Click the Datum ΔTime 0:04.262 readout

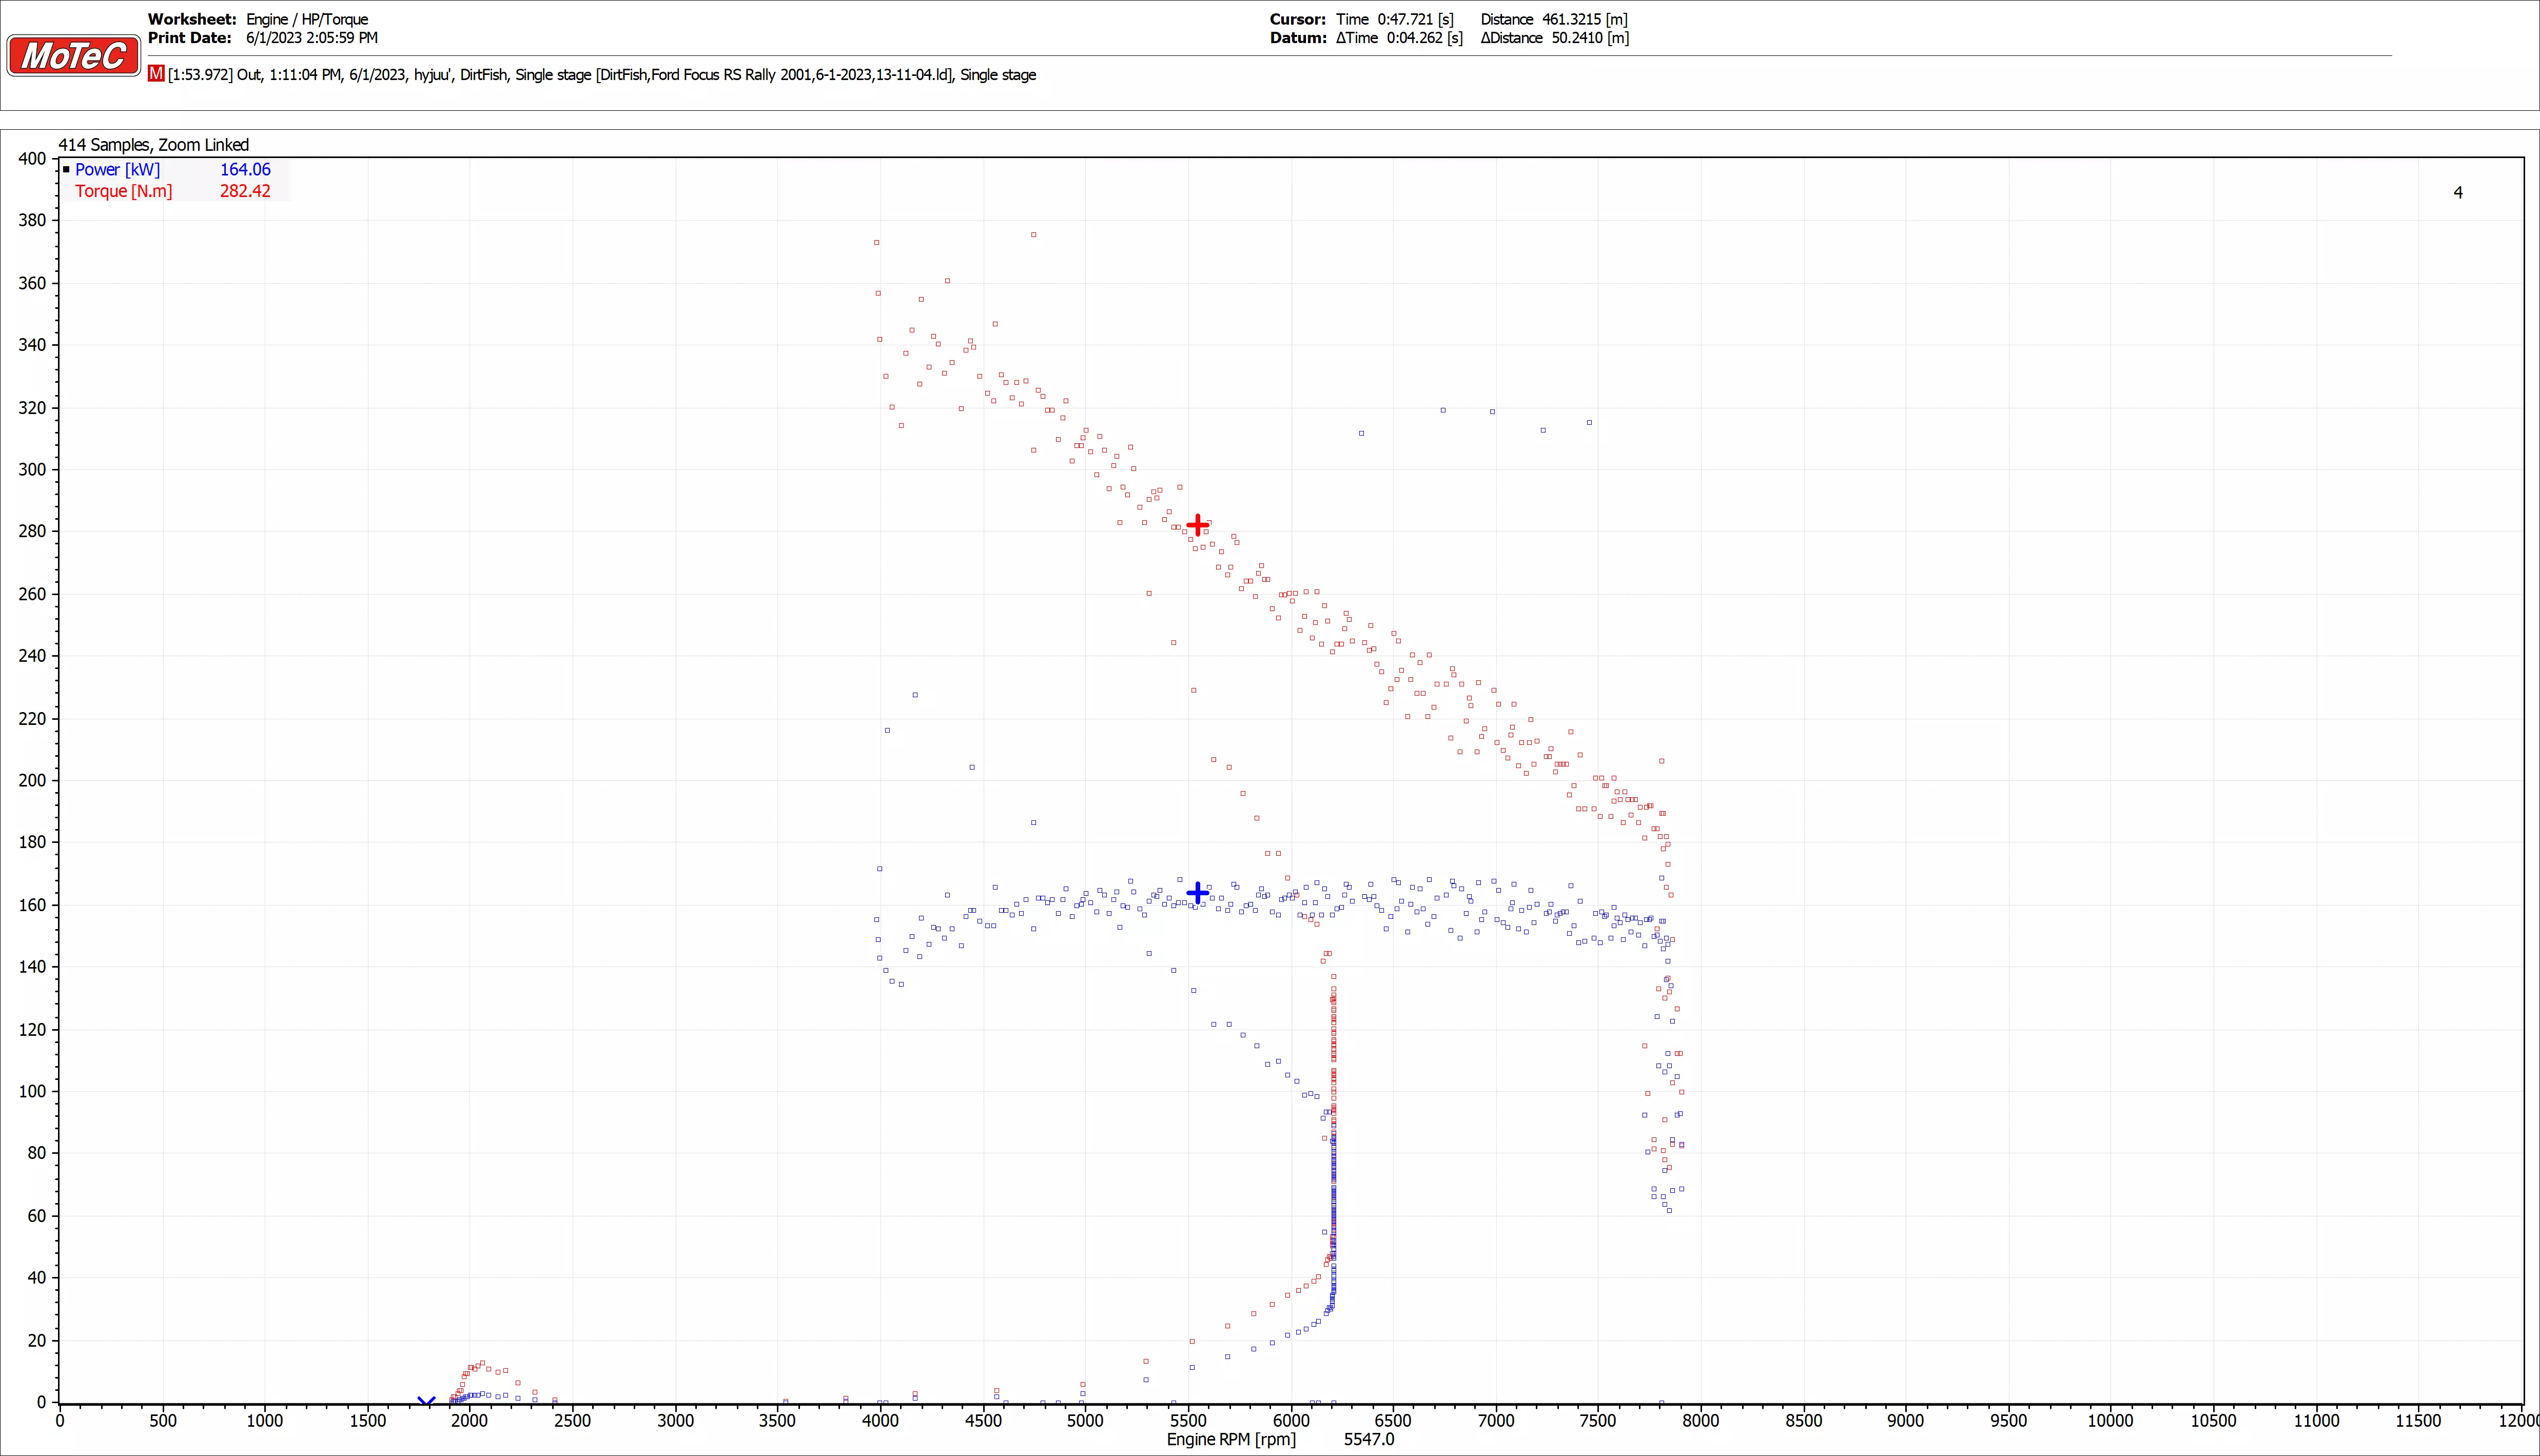(1399, 38)
